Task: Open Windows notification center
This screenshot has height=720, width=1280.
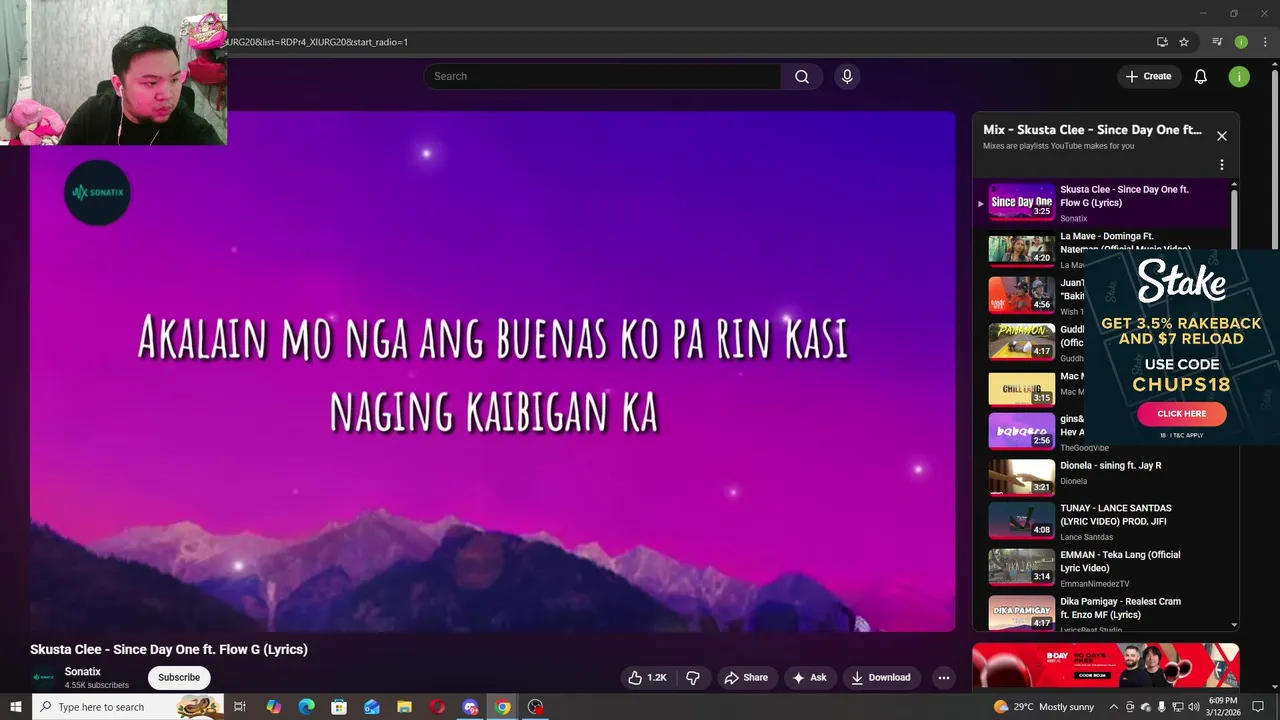Action: pyautogui.click(x=1258, y=707)
